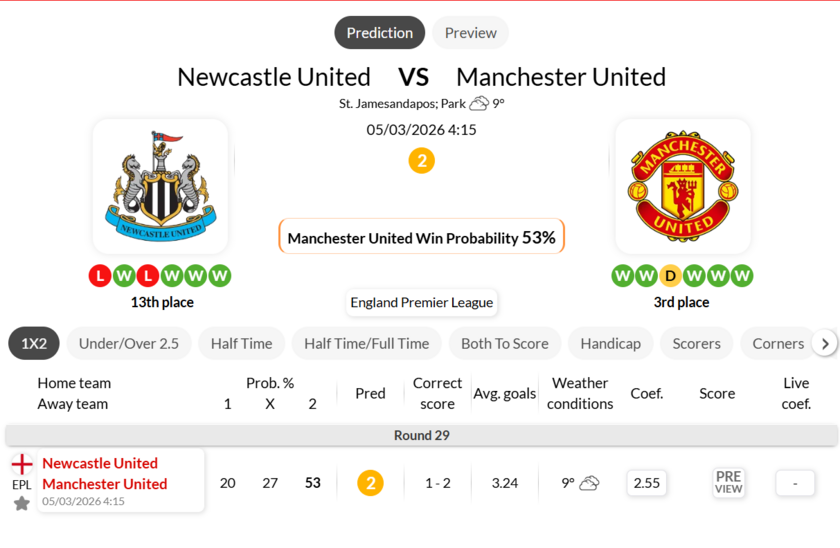Image resolution: width=840 pixels, height=548 pixels.
Task: Click the live coefficient dash box
Action: pyautogui.click(x=795, y=483)
